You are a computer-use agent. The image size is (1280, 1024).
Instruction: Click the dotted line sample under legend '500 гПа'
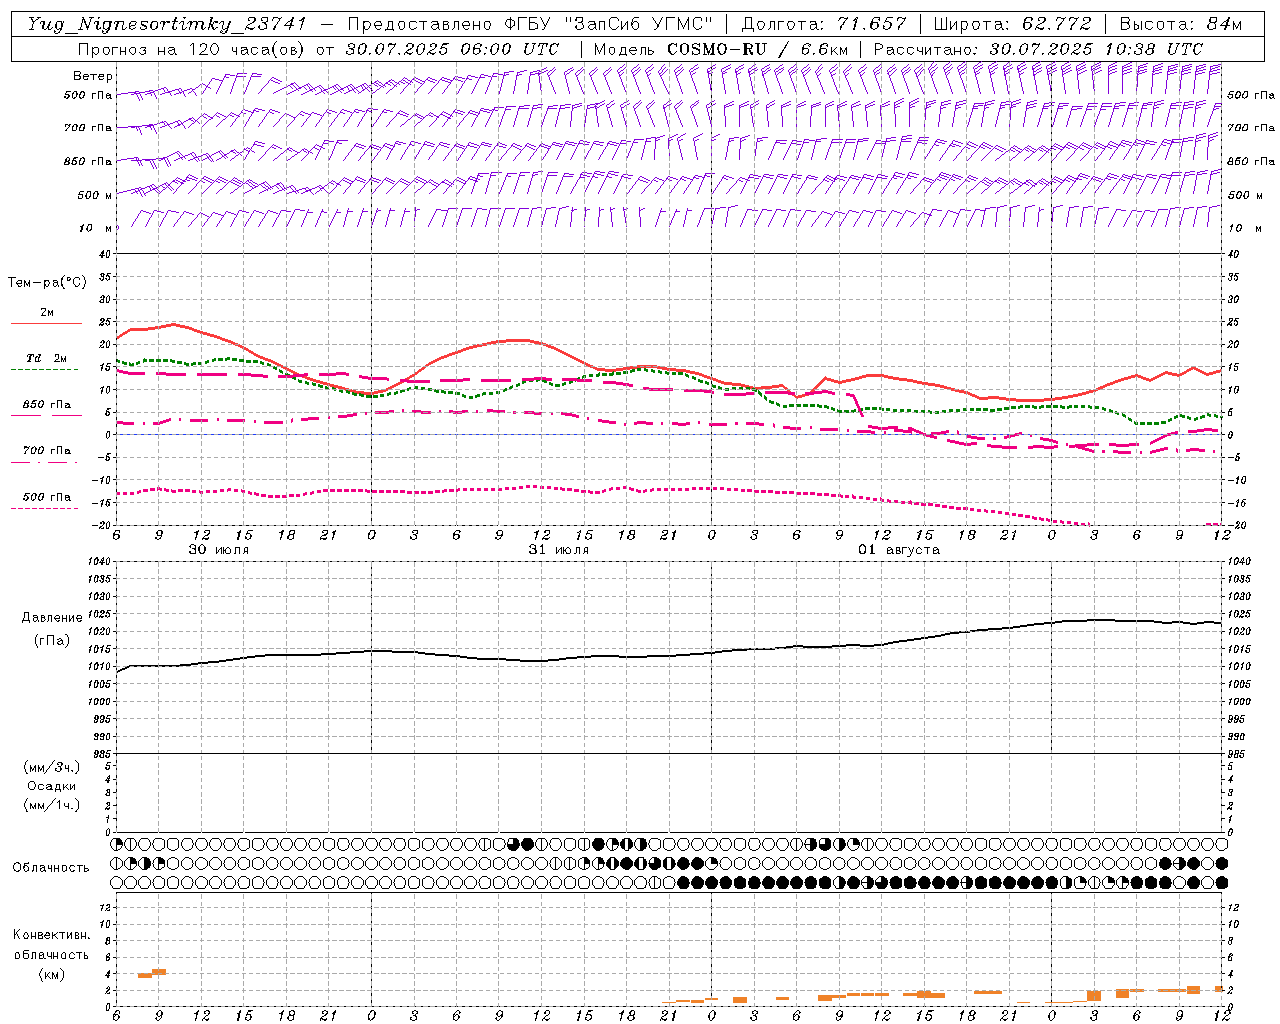[44, 508]
